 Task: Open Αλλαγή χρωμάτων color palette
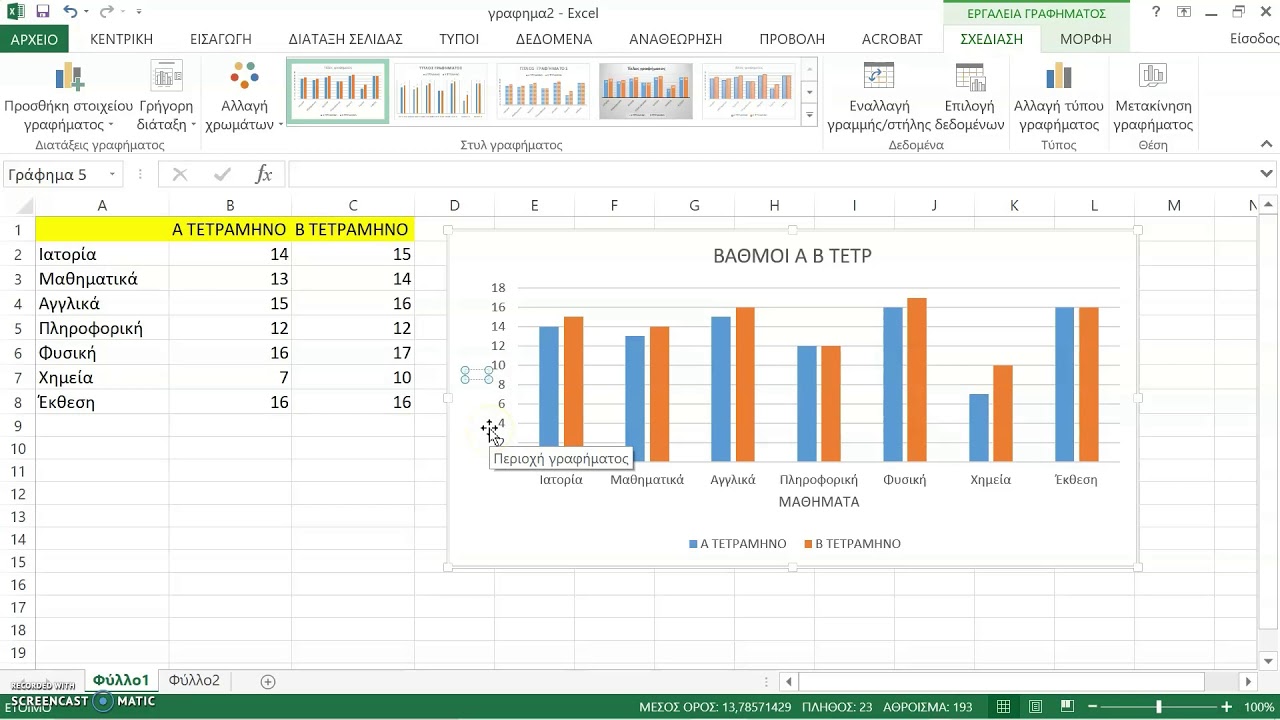click(x=244, y=77)
